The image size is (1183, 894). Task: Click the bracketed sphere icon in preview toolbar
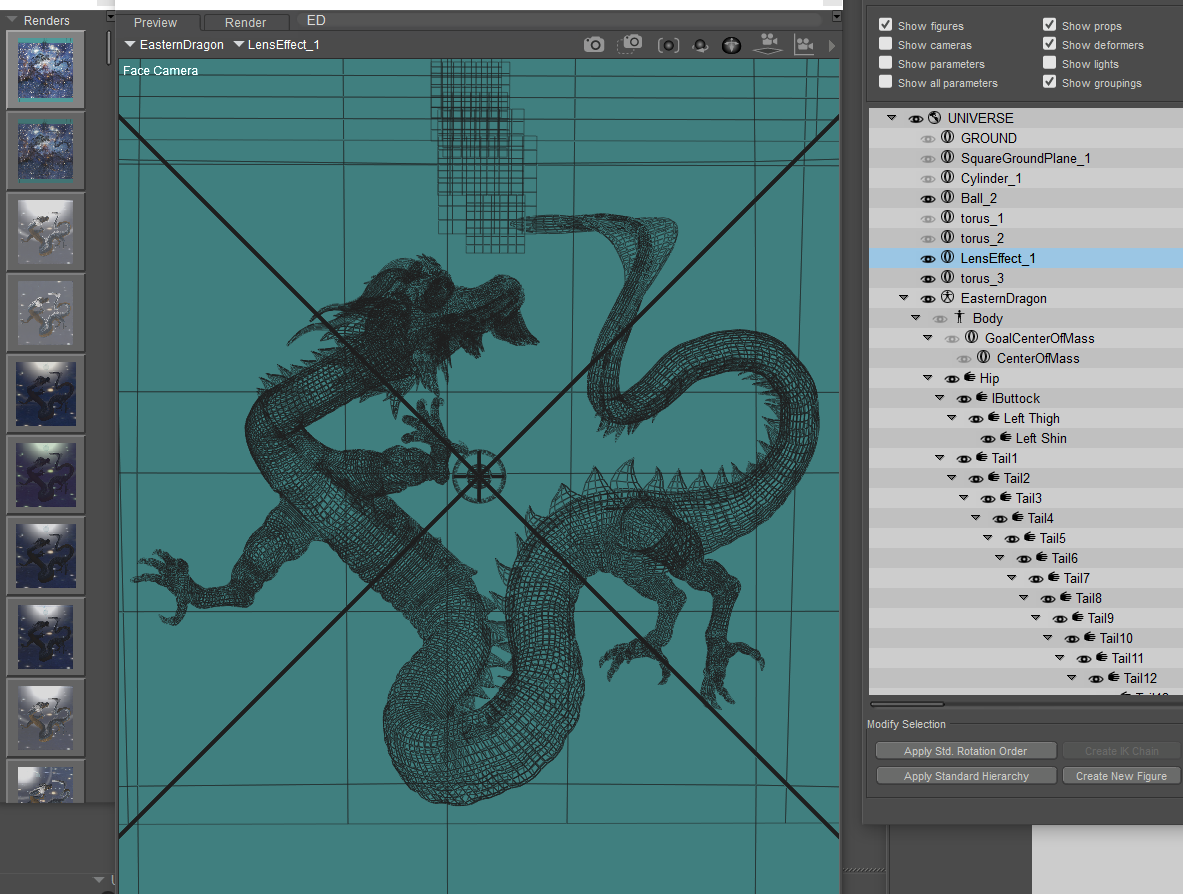click(x=668, y=45)
